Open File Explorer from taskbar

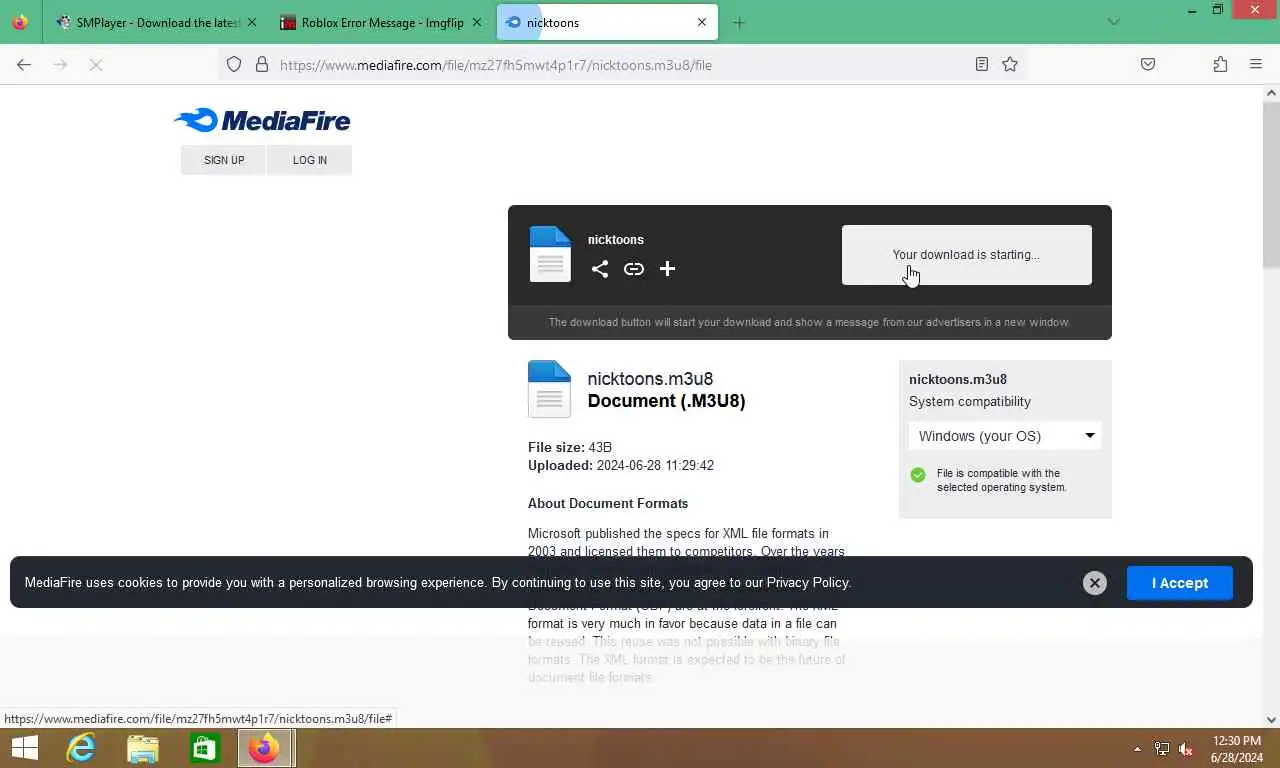[143, 748]
